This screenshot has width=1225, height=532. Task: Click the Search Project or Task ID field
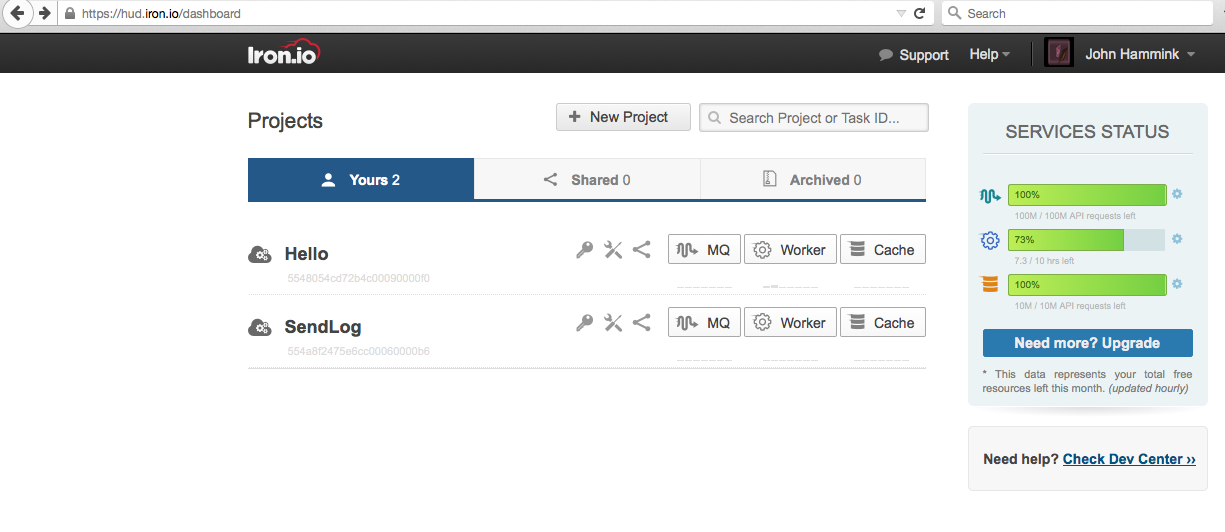click(814, 118)
